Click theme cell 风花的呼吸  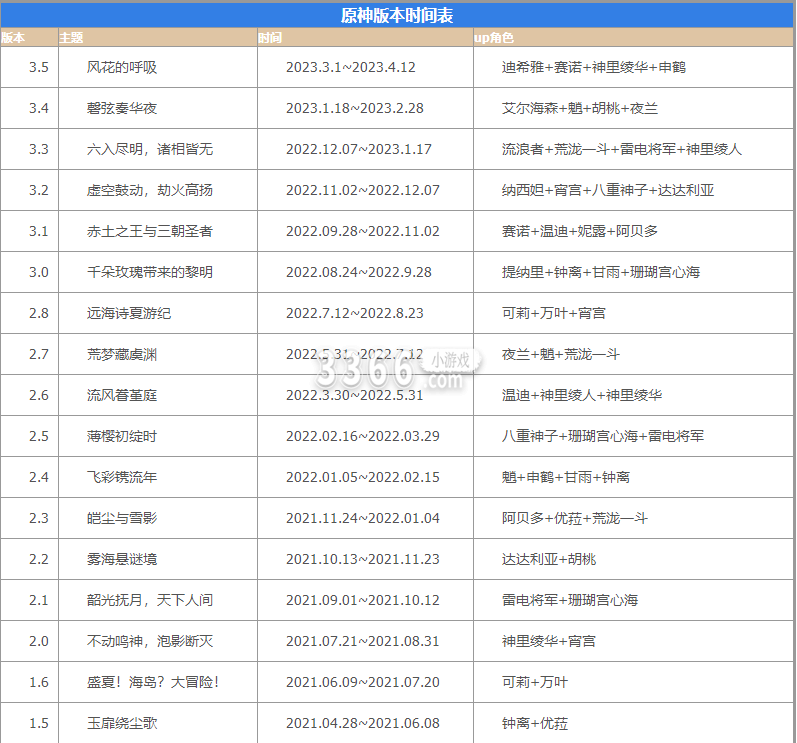[x=122, y=67]
